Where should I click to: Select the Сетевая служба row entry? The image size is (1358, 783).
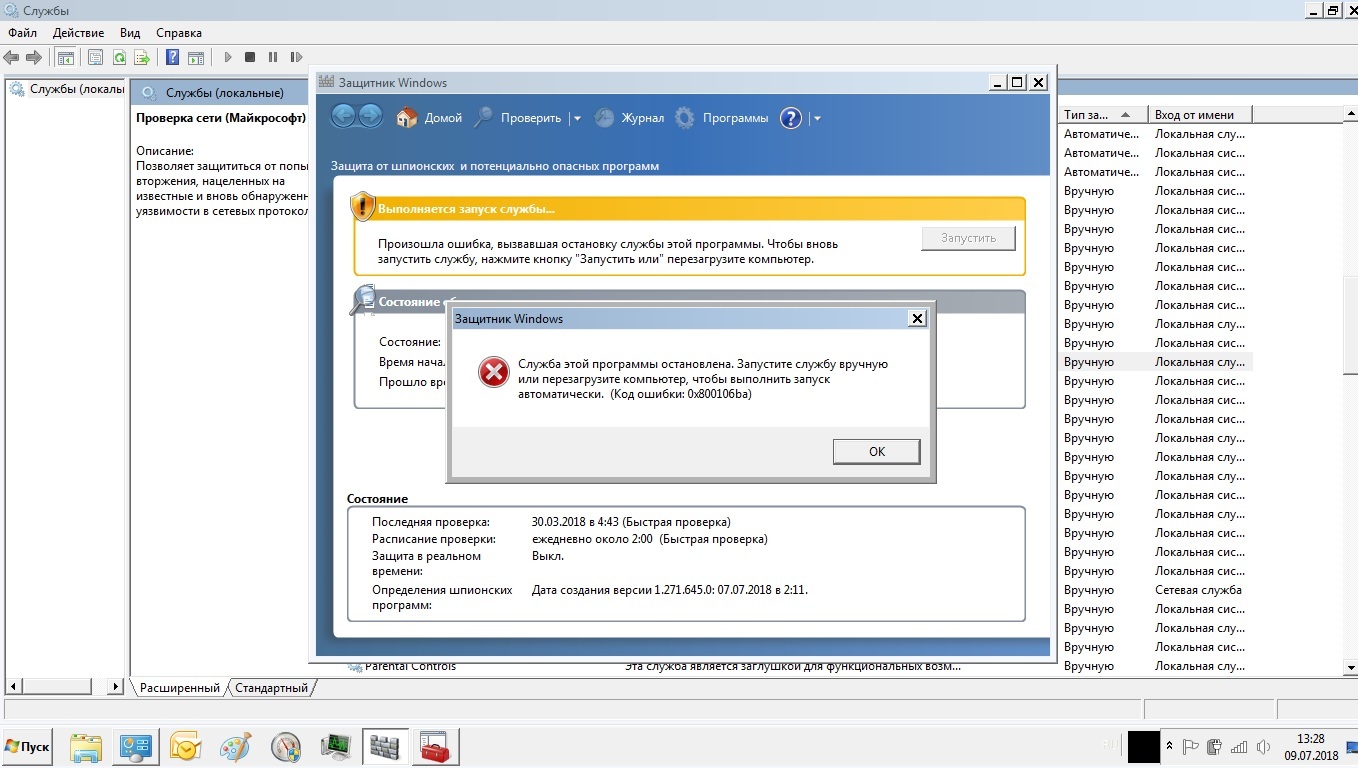(x=1198, y=590)
